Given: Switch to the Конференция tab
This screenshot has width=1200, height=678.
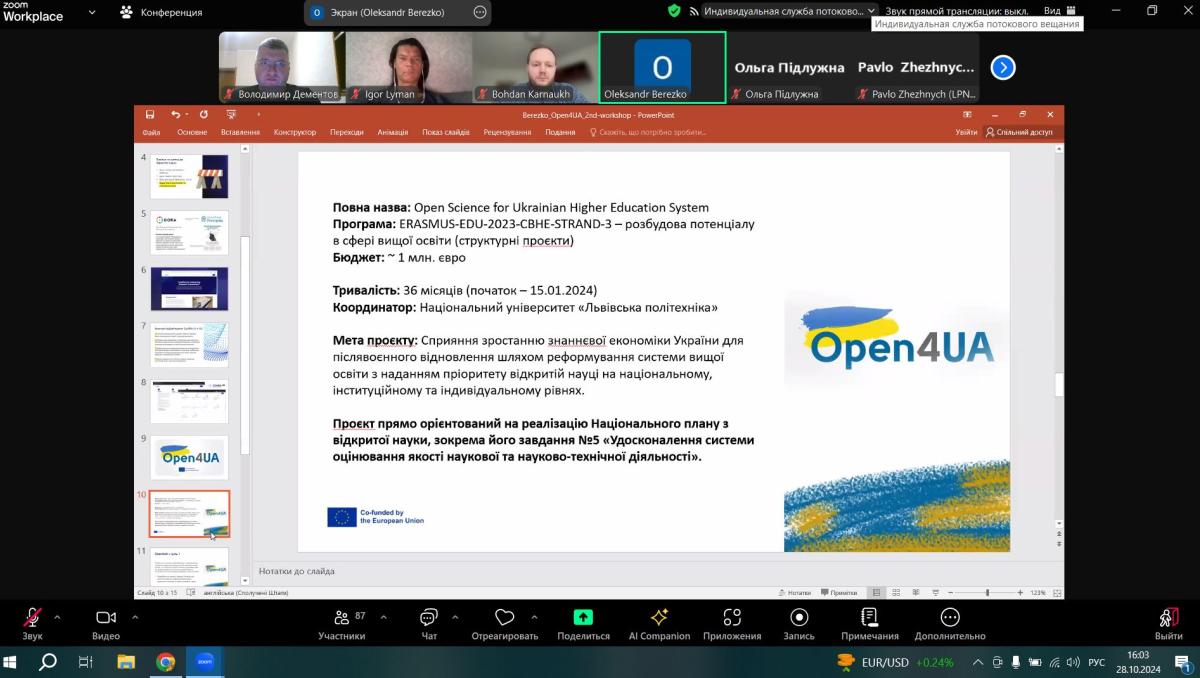Looking at the screenshot, I should (161, 13).
